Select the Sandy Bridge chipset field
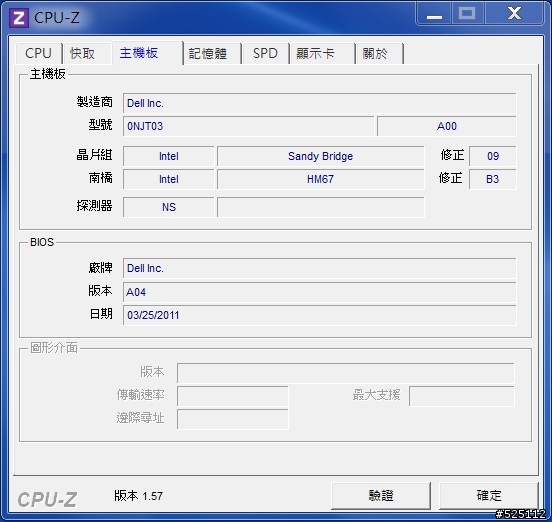 pos(321,156)
